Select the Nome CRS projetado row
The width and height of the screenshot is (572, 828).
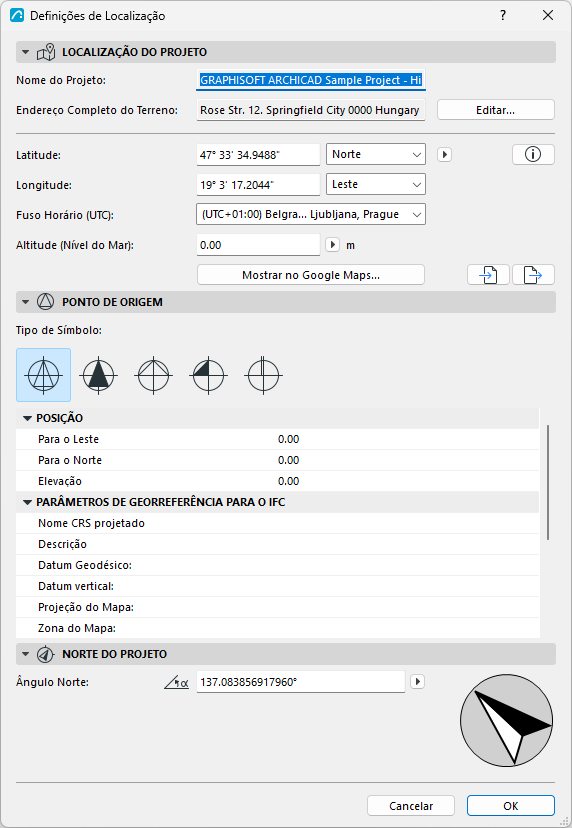pyautogui.click(x=278, y=523)
